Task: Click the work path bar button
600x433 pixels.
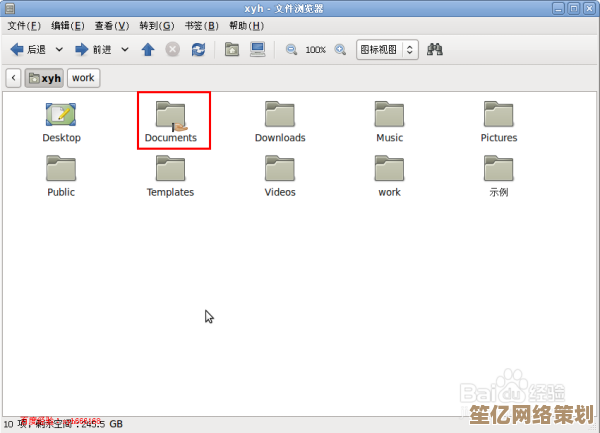Action: click(83, 77)
